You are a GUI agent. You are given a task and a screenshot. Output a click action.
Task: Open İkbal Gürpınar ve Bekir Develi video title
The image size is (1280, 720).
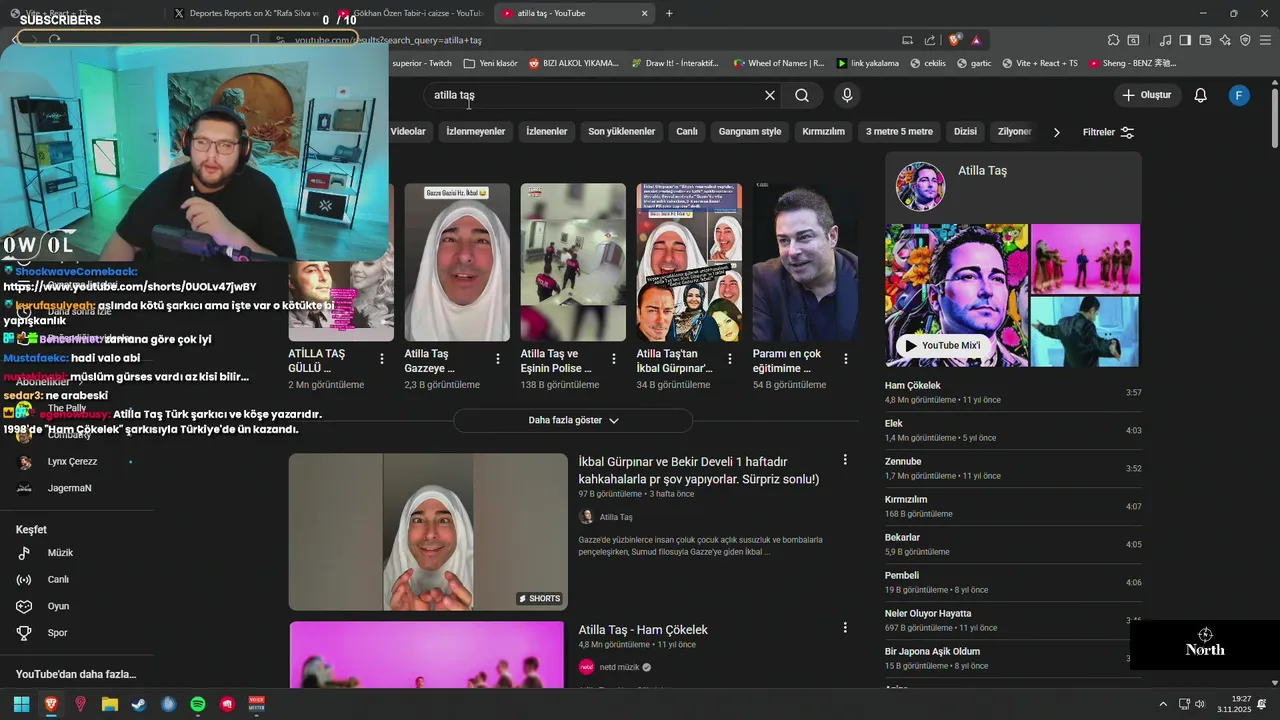pos(698,470)
